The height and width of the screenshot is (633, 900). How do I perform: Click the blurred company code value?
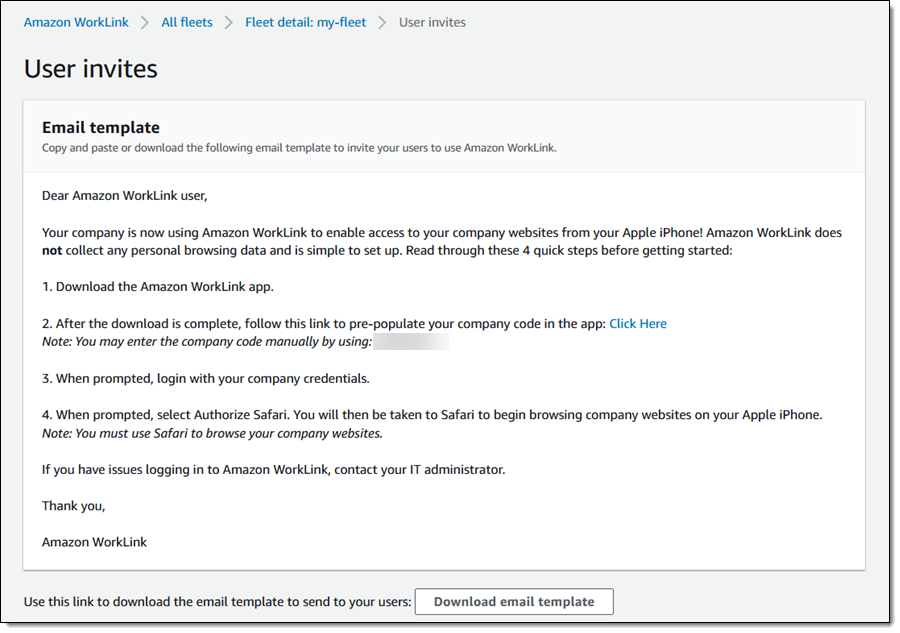point(411,342)
